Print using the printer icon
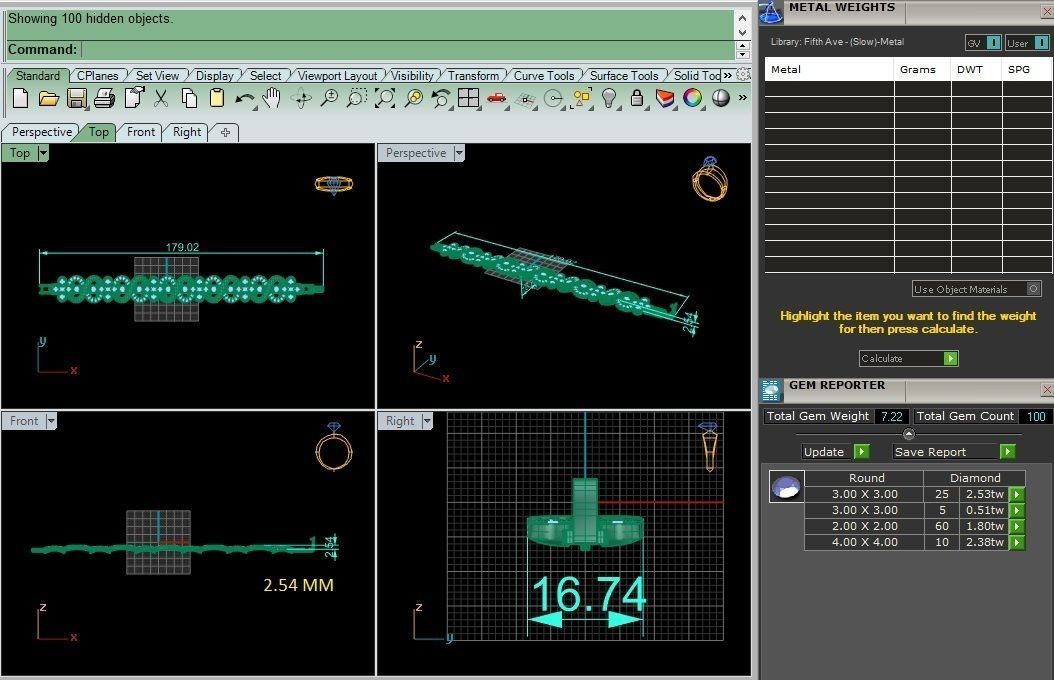The image size is (1054, 680). pyautogui.click(x=104, y=99)
